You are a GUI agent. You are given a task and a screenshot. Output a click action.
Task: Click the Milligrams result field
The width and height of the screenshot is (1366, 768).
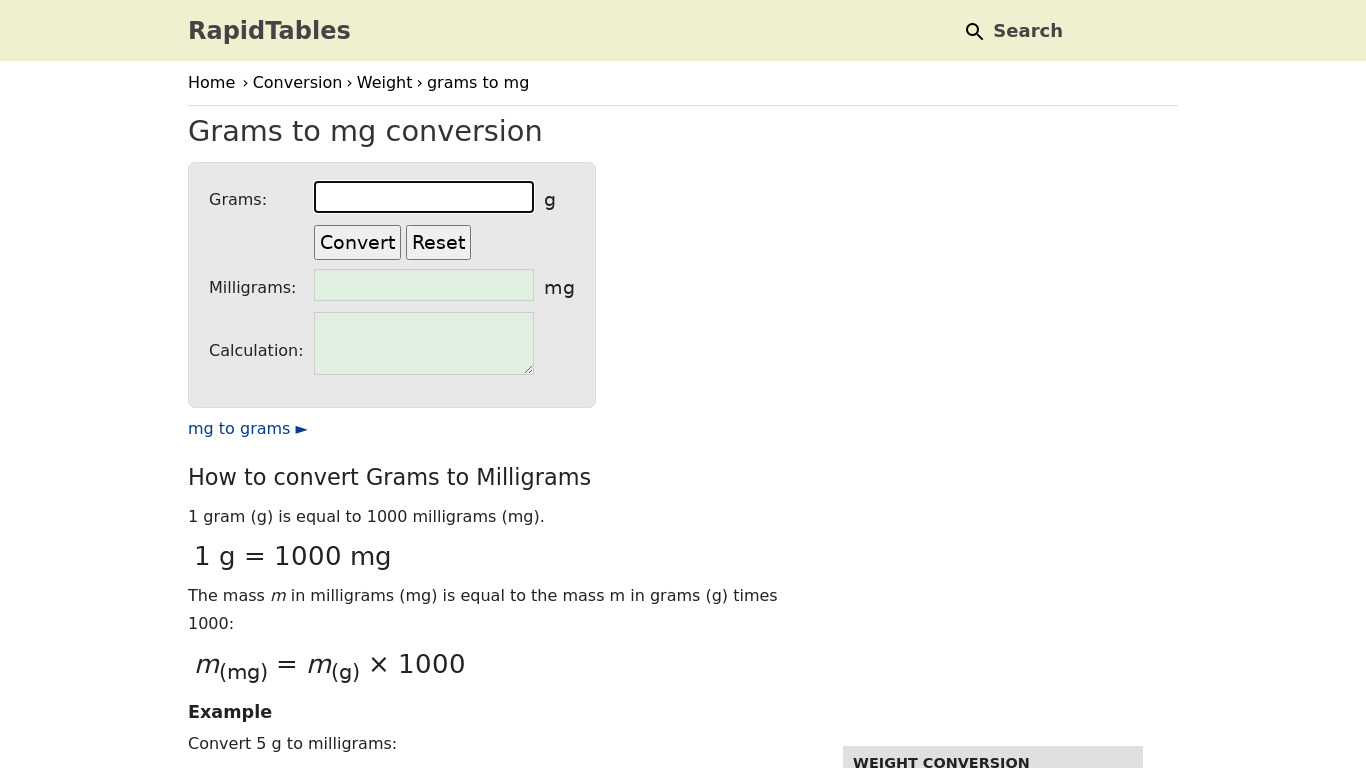coord(424,285)
